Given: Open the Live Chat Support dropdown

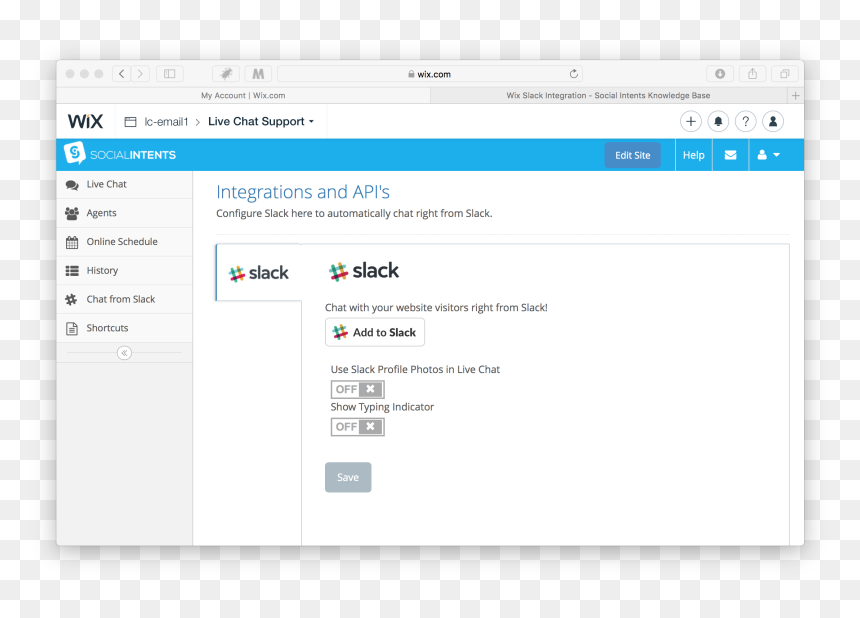Looking at the screenshot, I should click(x=261, y=121).
